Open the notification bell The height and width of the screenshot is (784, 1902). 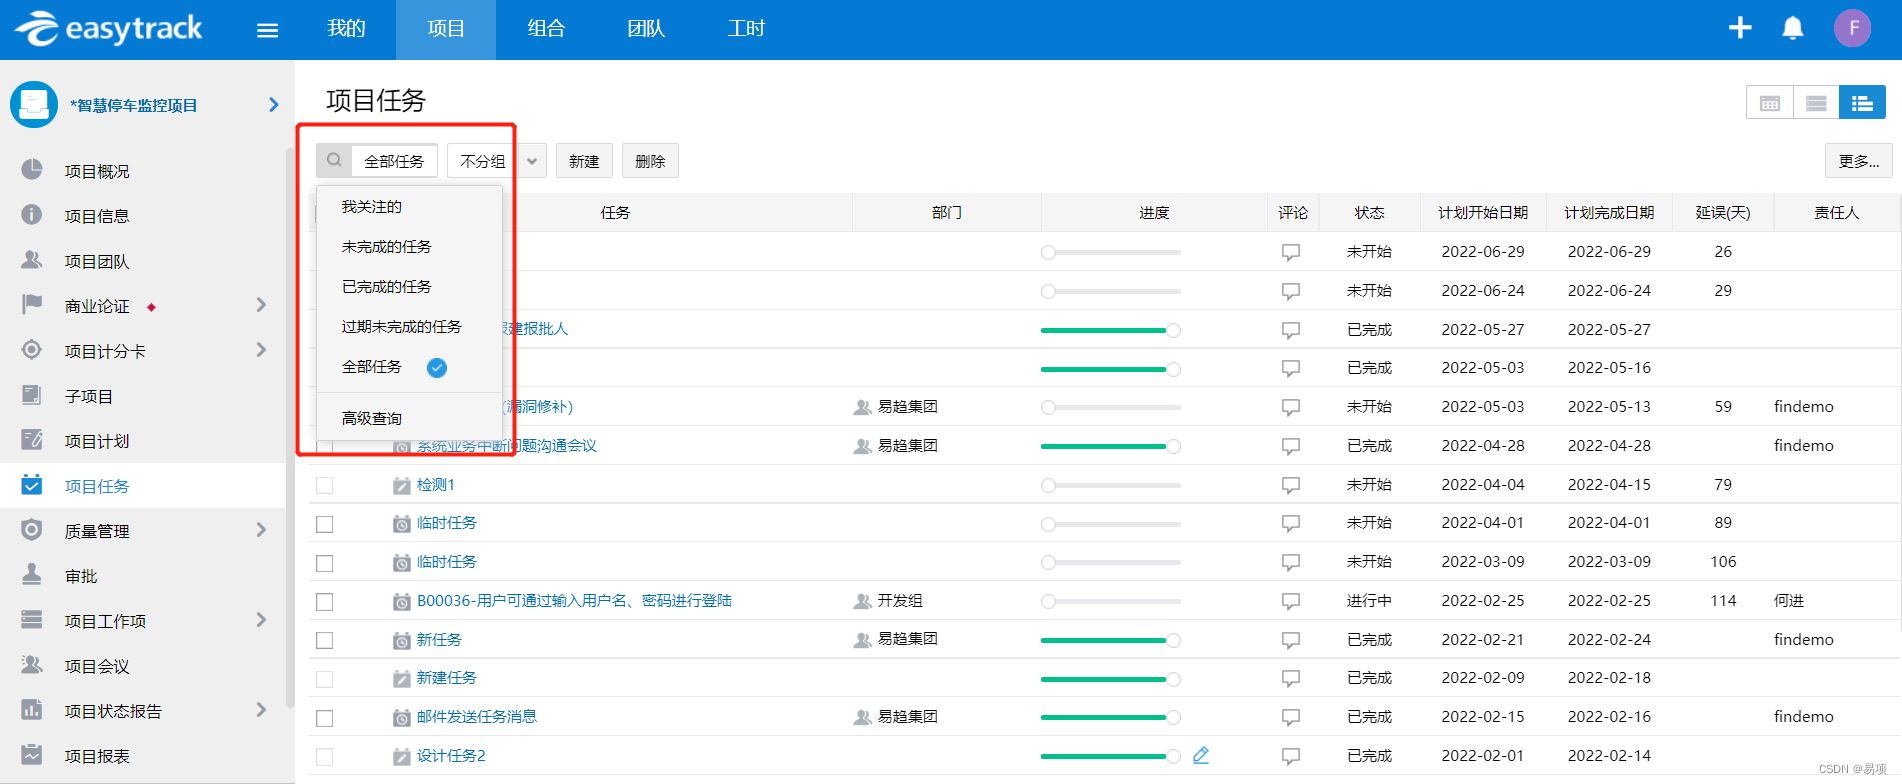click(x=1793, y=28)
